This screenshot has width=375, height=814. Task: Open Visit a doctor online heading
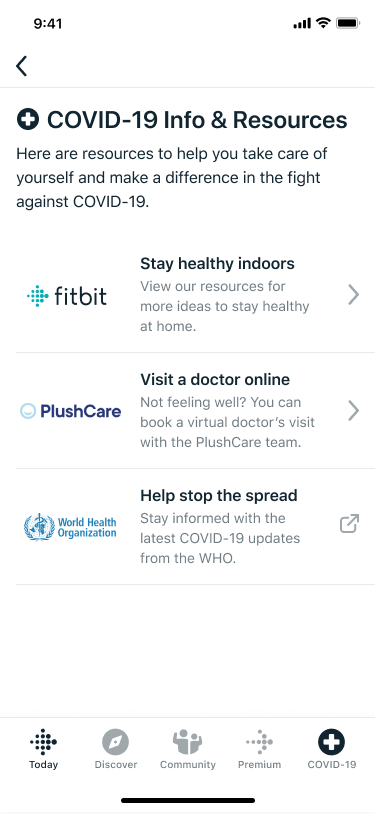tap(215, 379)
